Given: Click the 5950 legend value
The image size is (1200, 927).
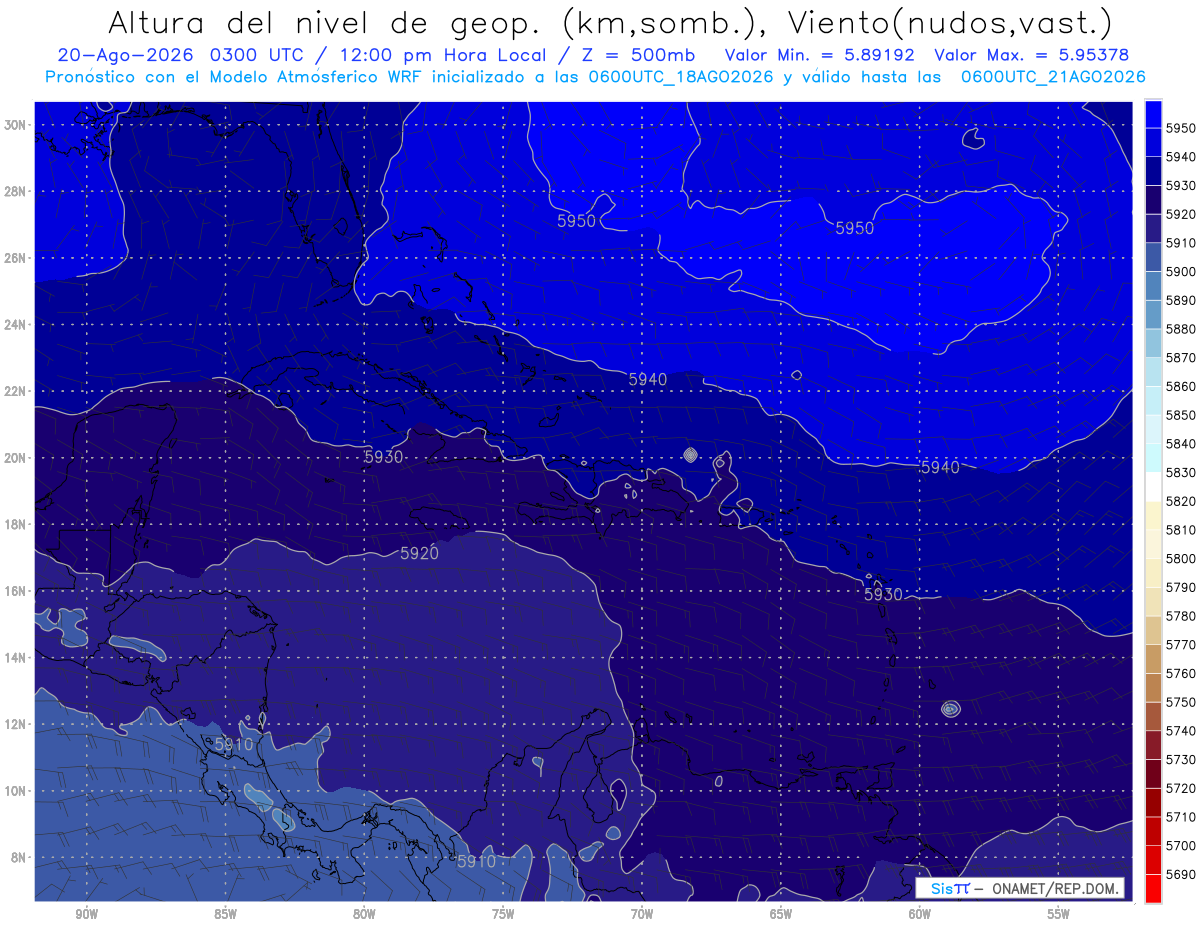Looking at the screenshot, I should tap(1180, 129).
